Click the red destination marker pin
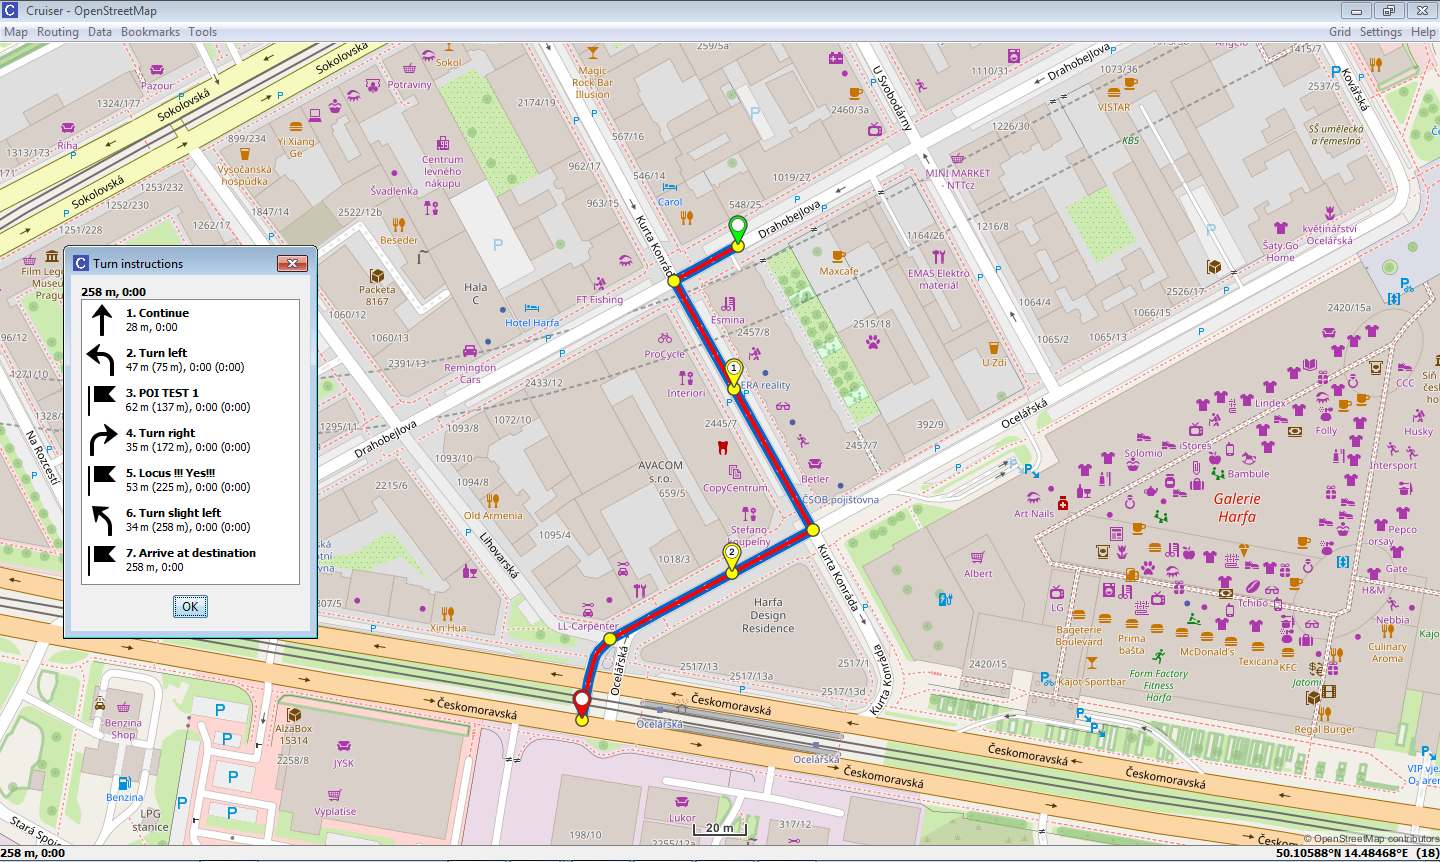The width and height of the screenshot is (1440, 862). pyautogui.click(x=581, y=702)
